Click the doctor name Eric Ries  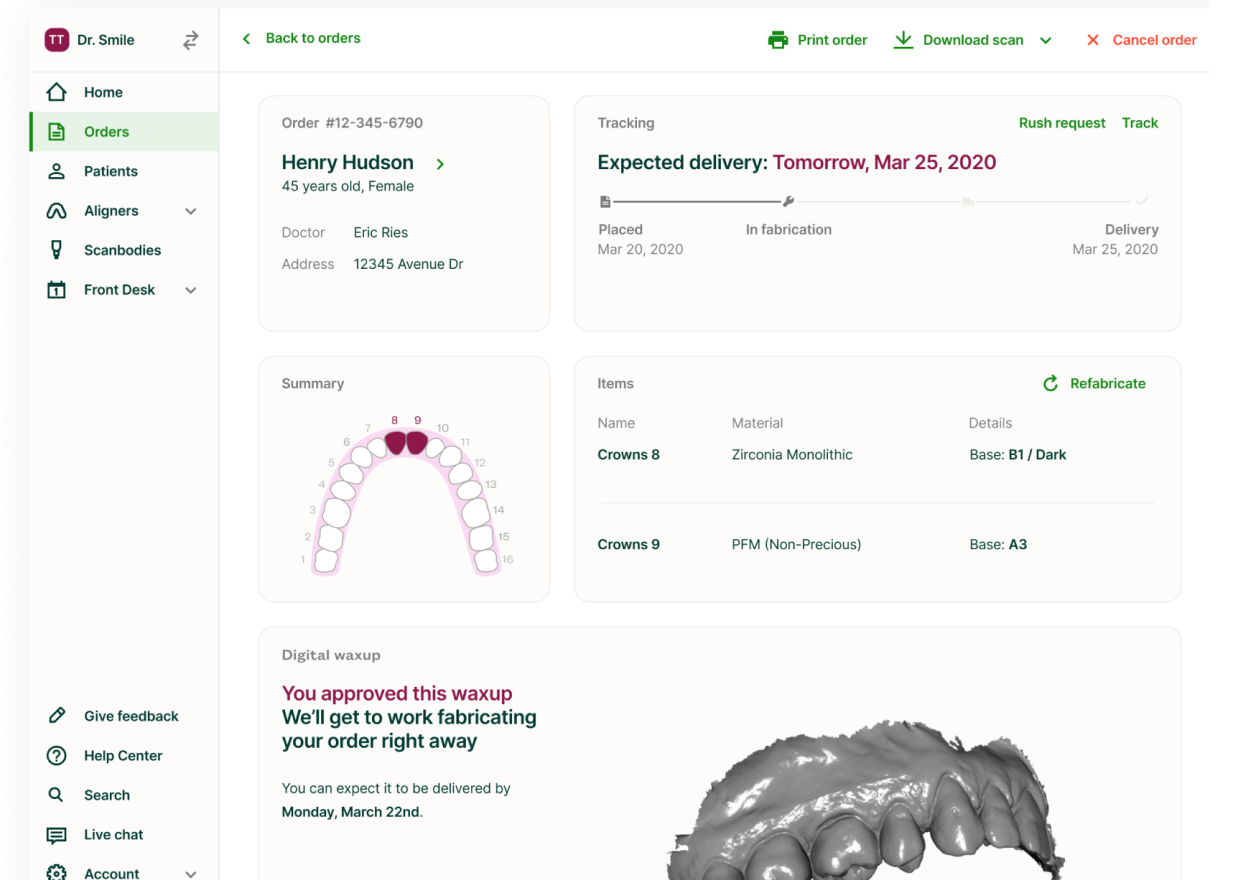click(x=381, y=233)
